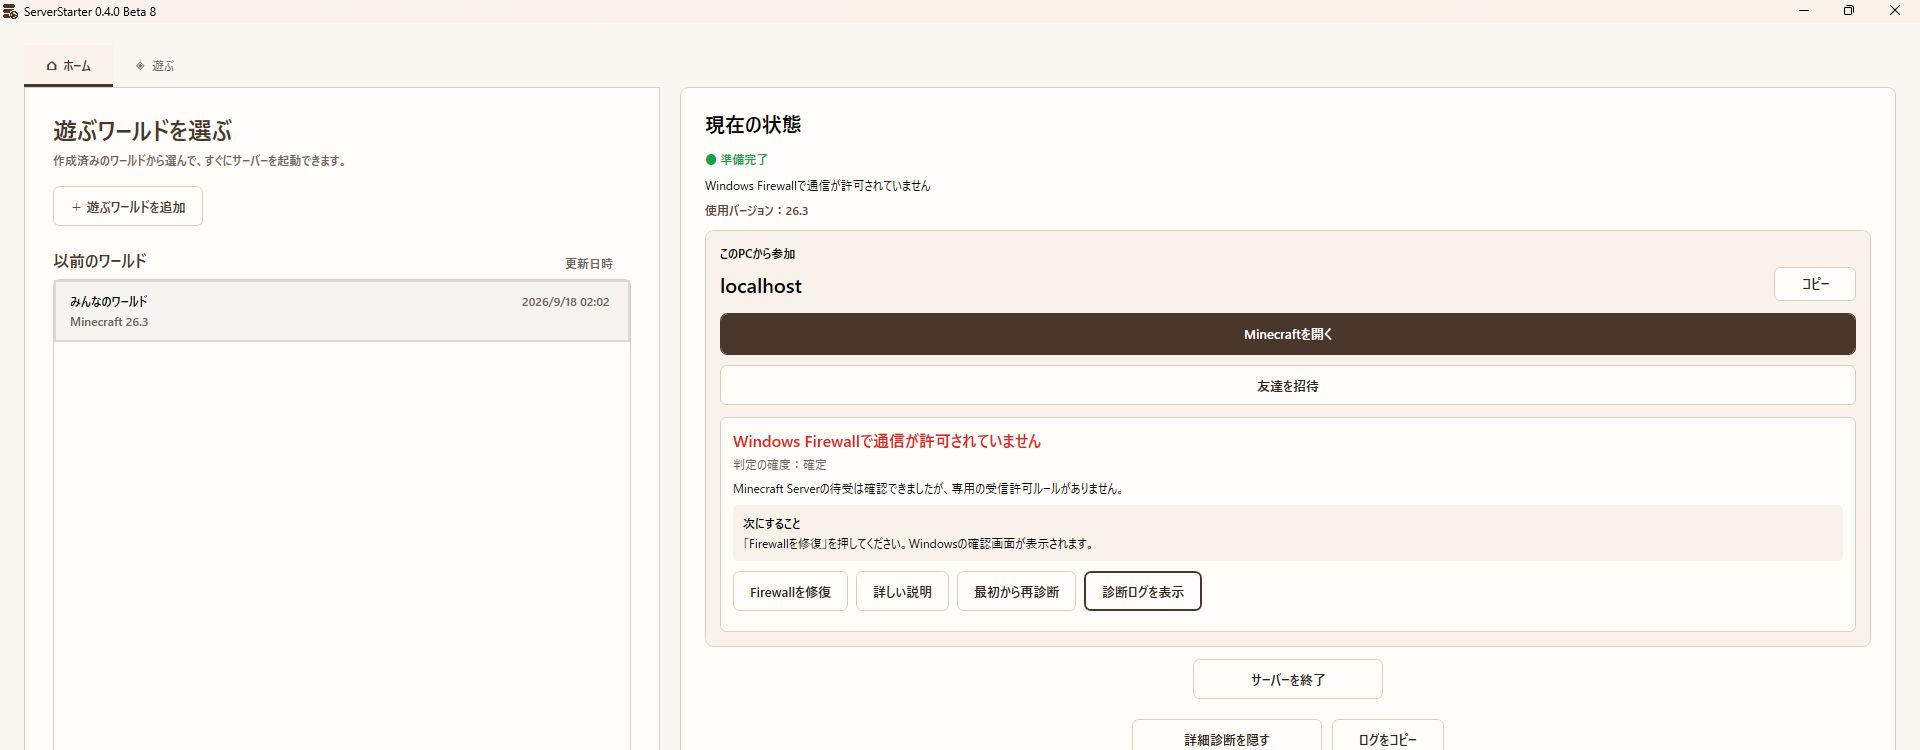The image size is (1920, 750).
Task: Minimize the ServerStarter window
Action: [1804, 11]
